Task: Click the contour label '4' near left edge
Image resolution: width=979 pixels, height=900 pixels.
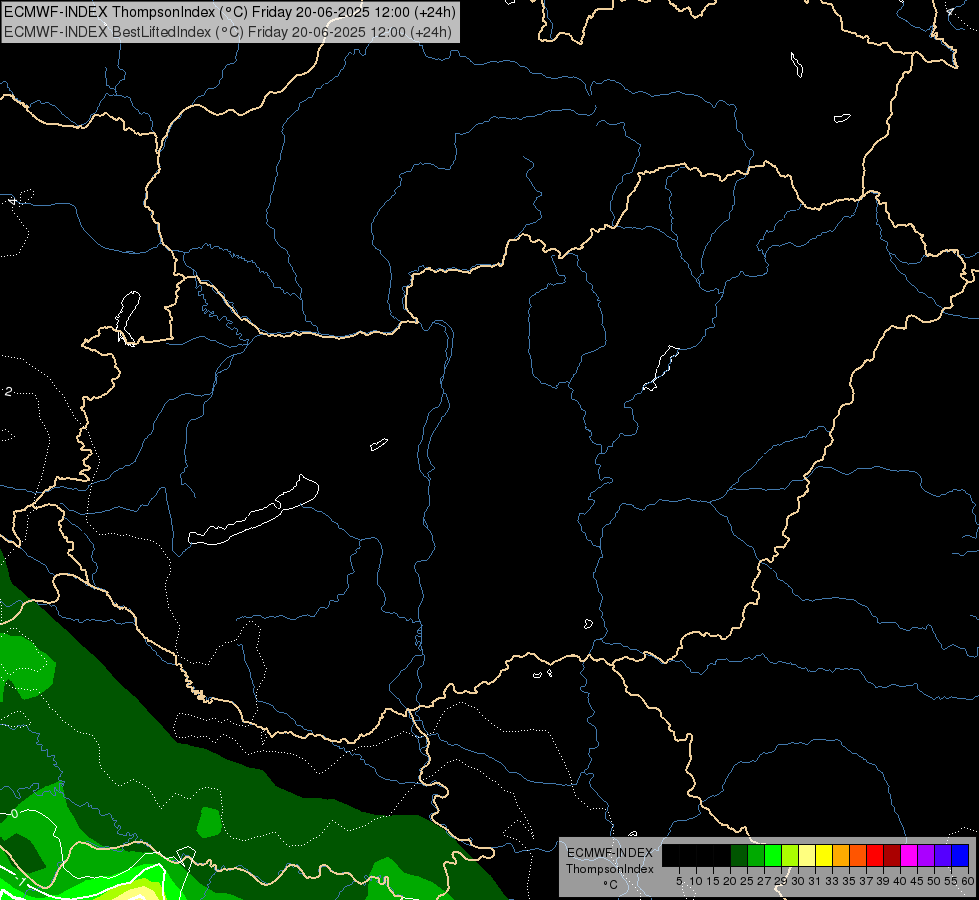Action: (x=12, y=201)
